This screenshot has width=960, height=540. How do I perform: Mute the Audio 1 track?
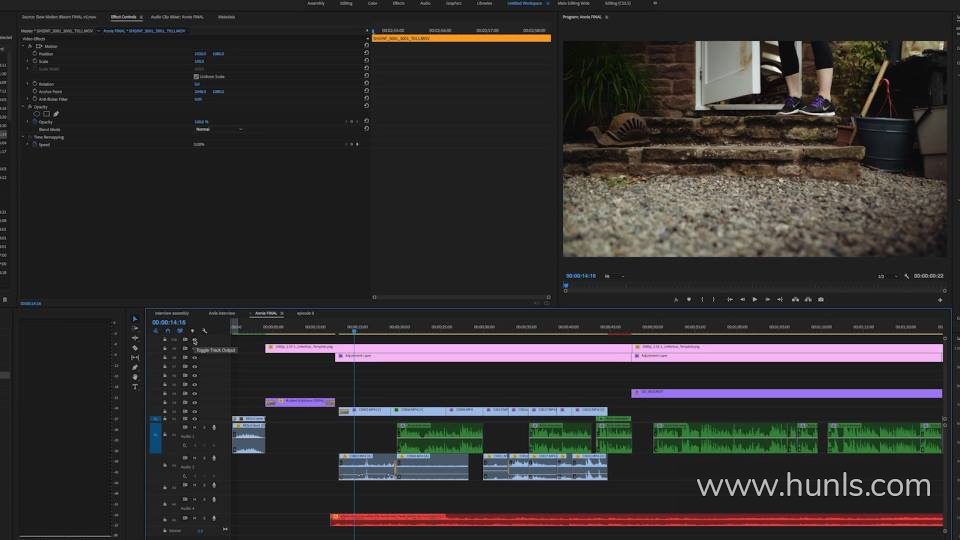(195, 427)
